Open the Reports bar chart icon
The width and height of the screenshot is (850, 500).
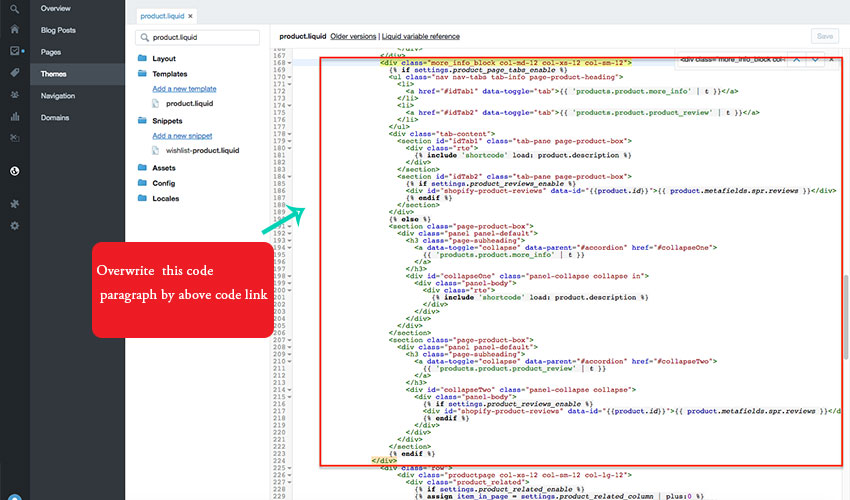click(14, 116)
